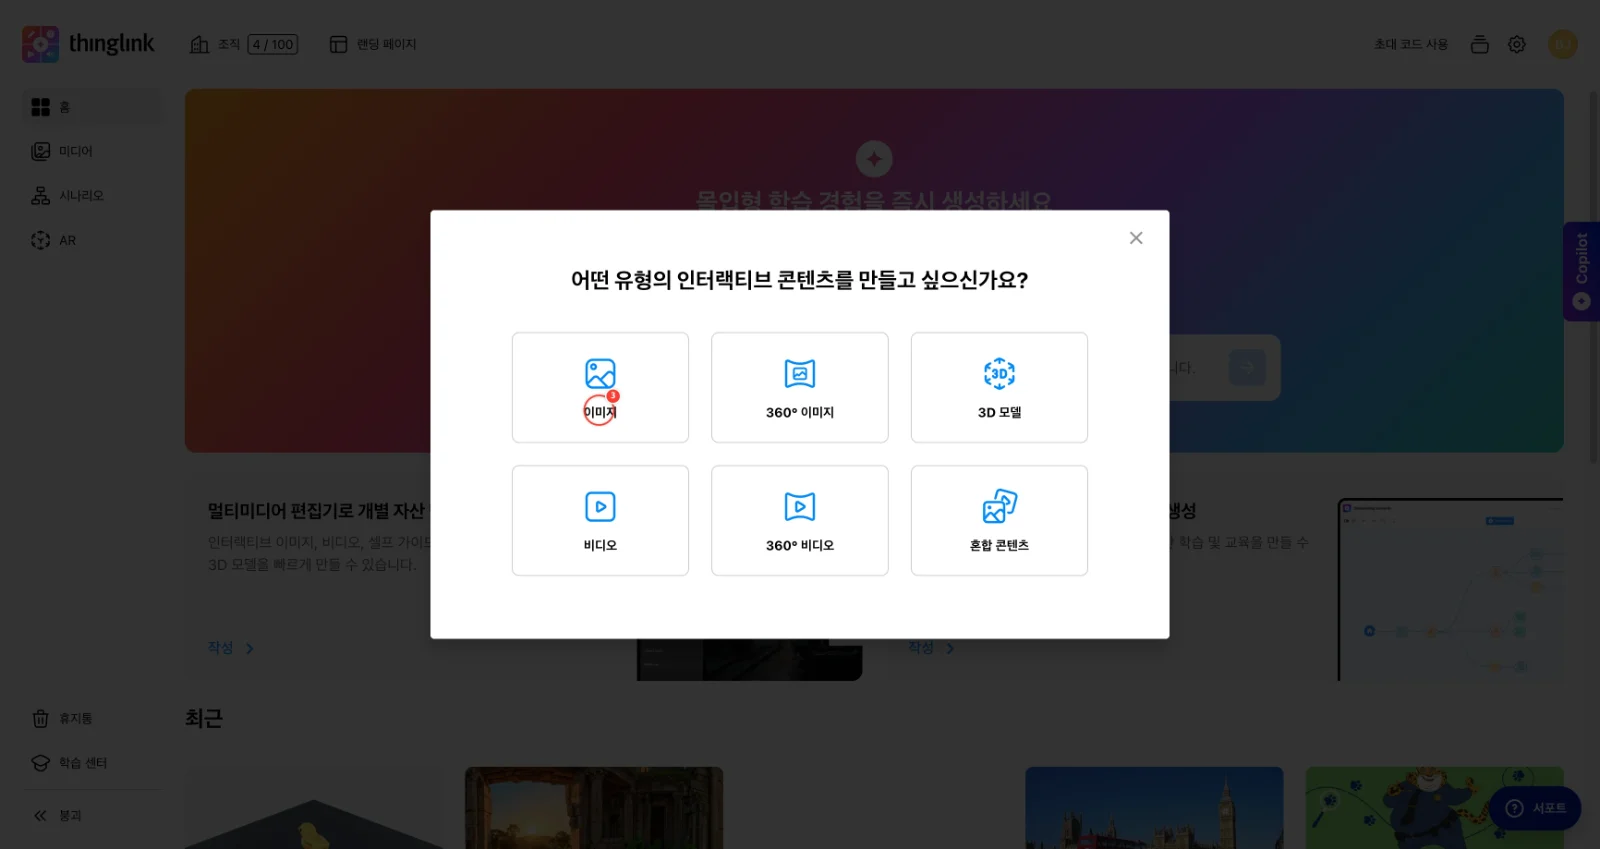Click the sparkle icon in banner
The image size is (1600, 849).
[x=874, y=158]
